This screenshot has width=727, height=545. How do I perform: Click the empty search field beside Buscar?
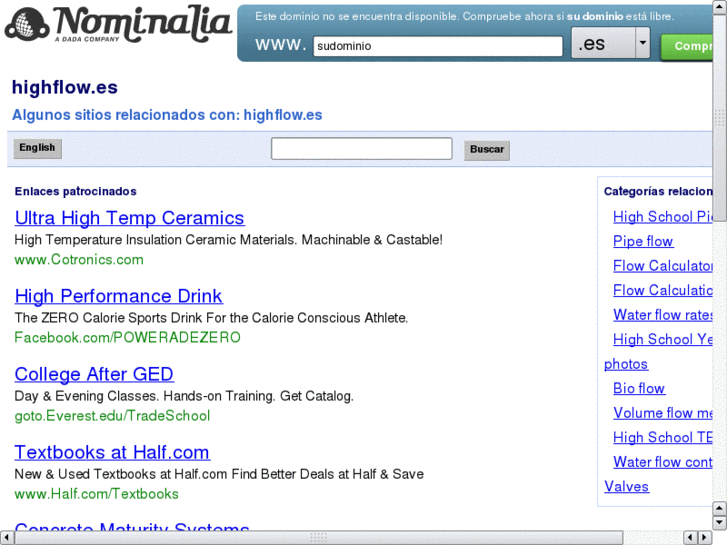361,148
